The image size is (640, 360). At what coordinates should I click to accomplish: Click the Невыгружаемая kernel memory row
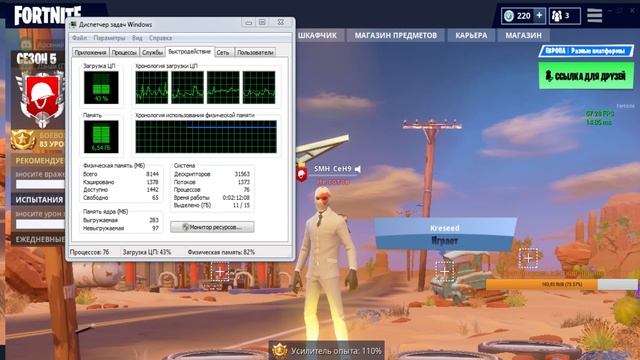tap(121, 228)
